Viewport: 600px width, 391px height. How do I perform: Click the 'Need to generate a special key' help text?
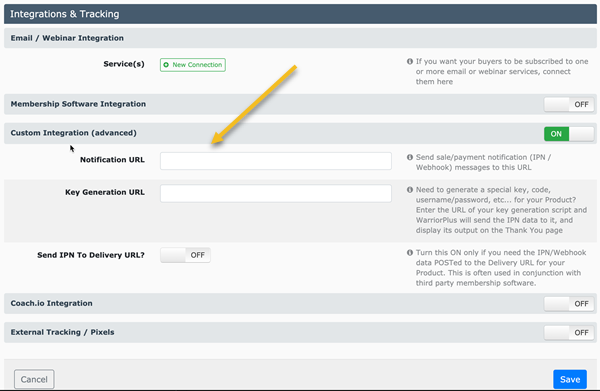[501, 210]
